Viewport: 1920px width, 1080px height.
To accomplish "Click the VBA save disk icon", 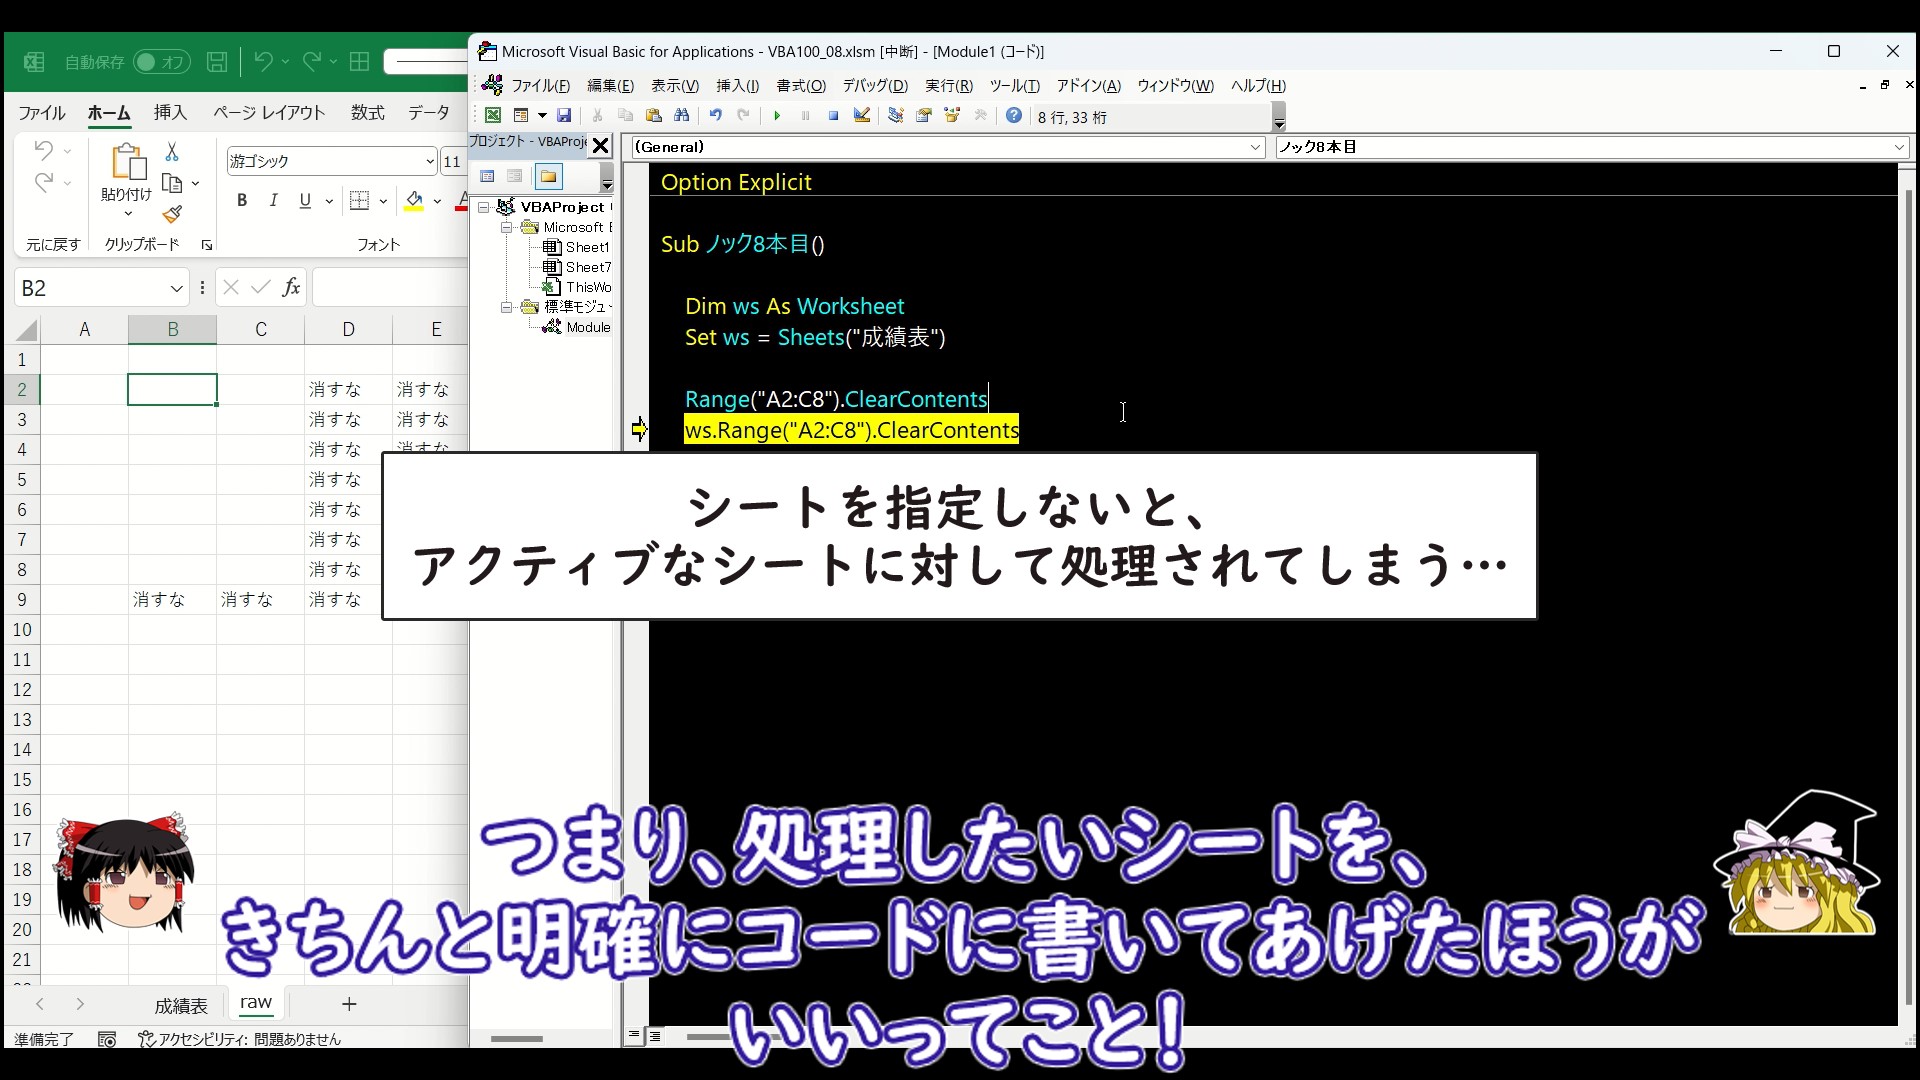I will tap(564, 116).
